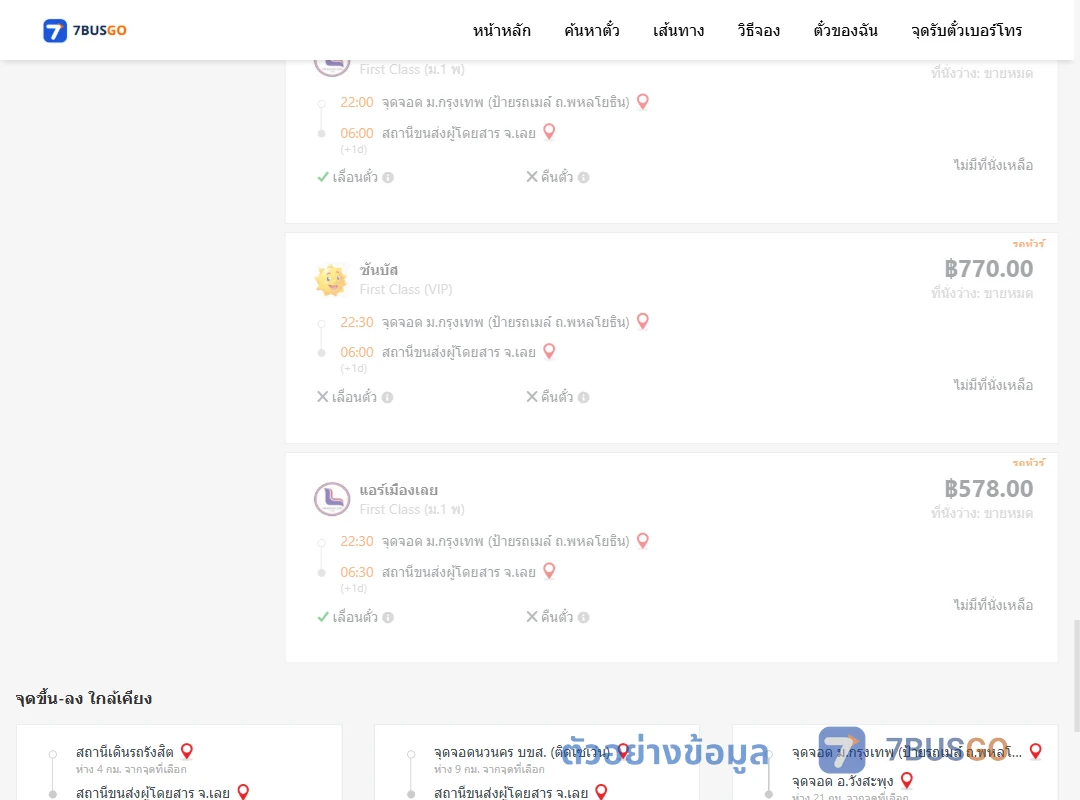Screen dimensions: 1080x800
Task: Click info icon next to เลื่อนตั๋ว on ซันบัส card
Action: click(x=388, y=398)
